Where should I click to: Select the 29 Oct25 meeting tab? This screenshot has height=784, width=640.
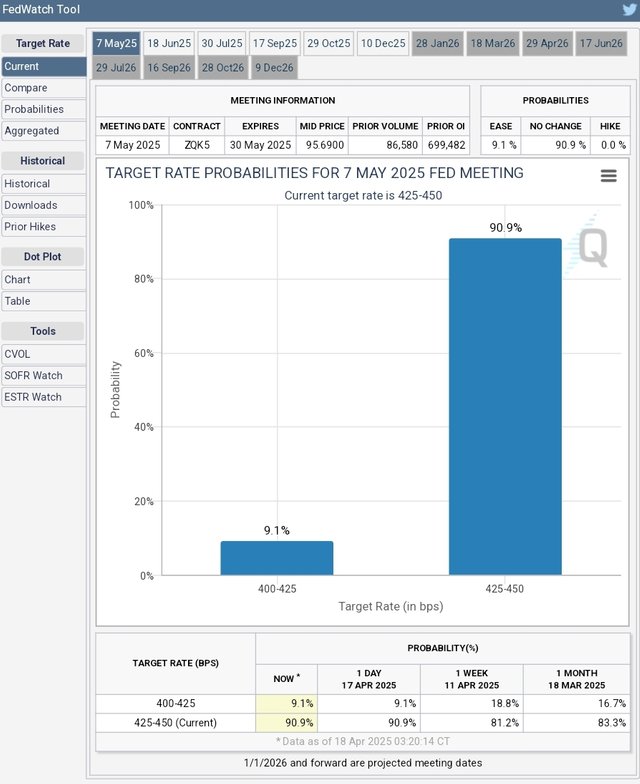pos(328,44)
